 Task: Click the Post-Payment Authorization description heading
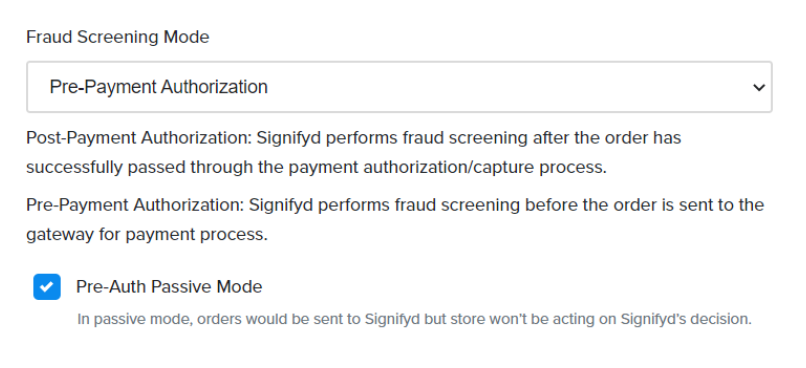point(139,138)
